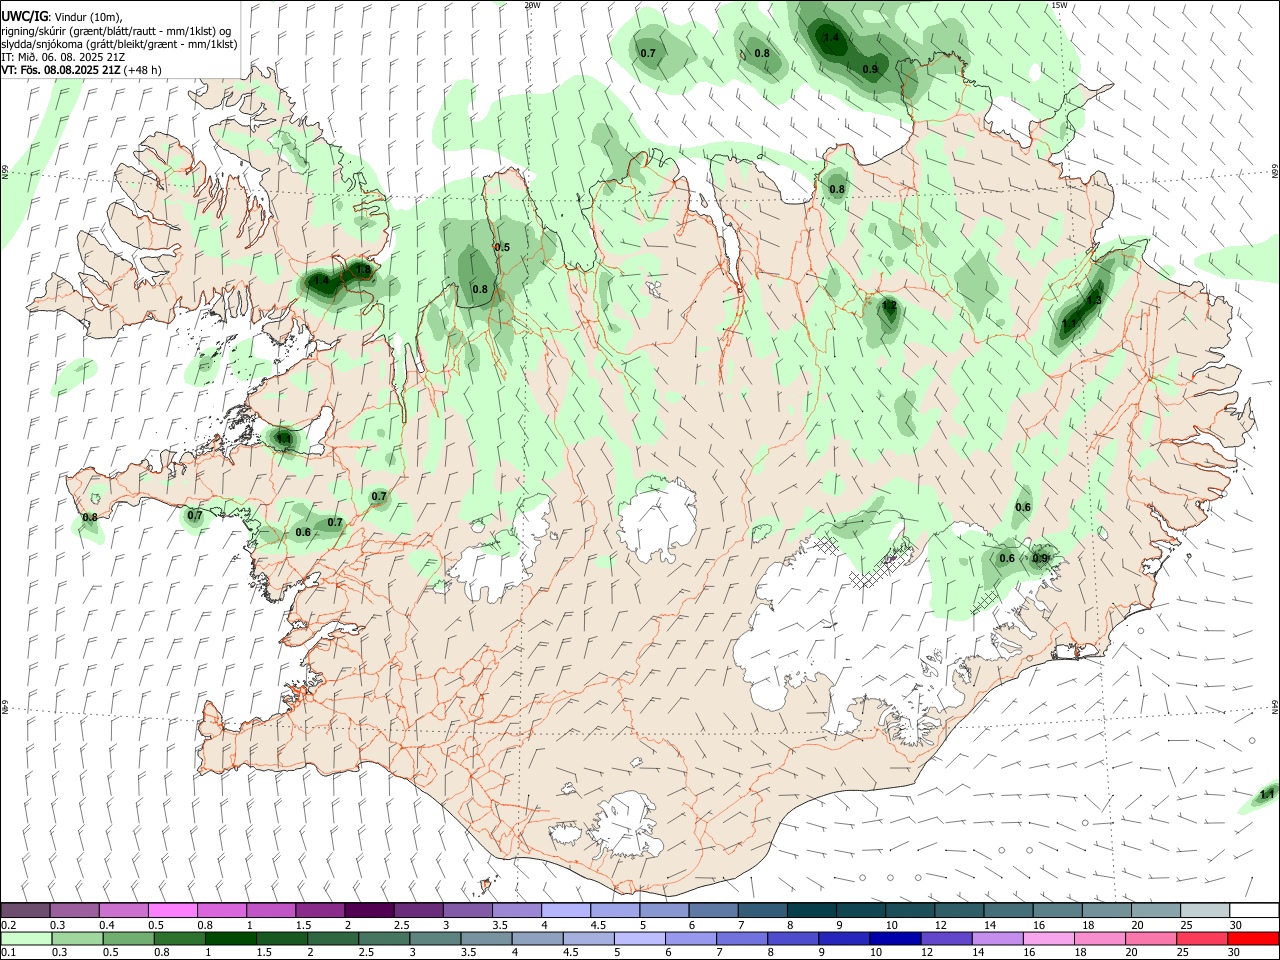Select the darkest purple 2 swatch, upper legend row

coord(368,910)
